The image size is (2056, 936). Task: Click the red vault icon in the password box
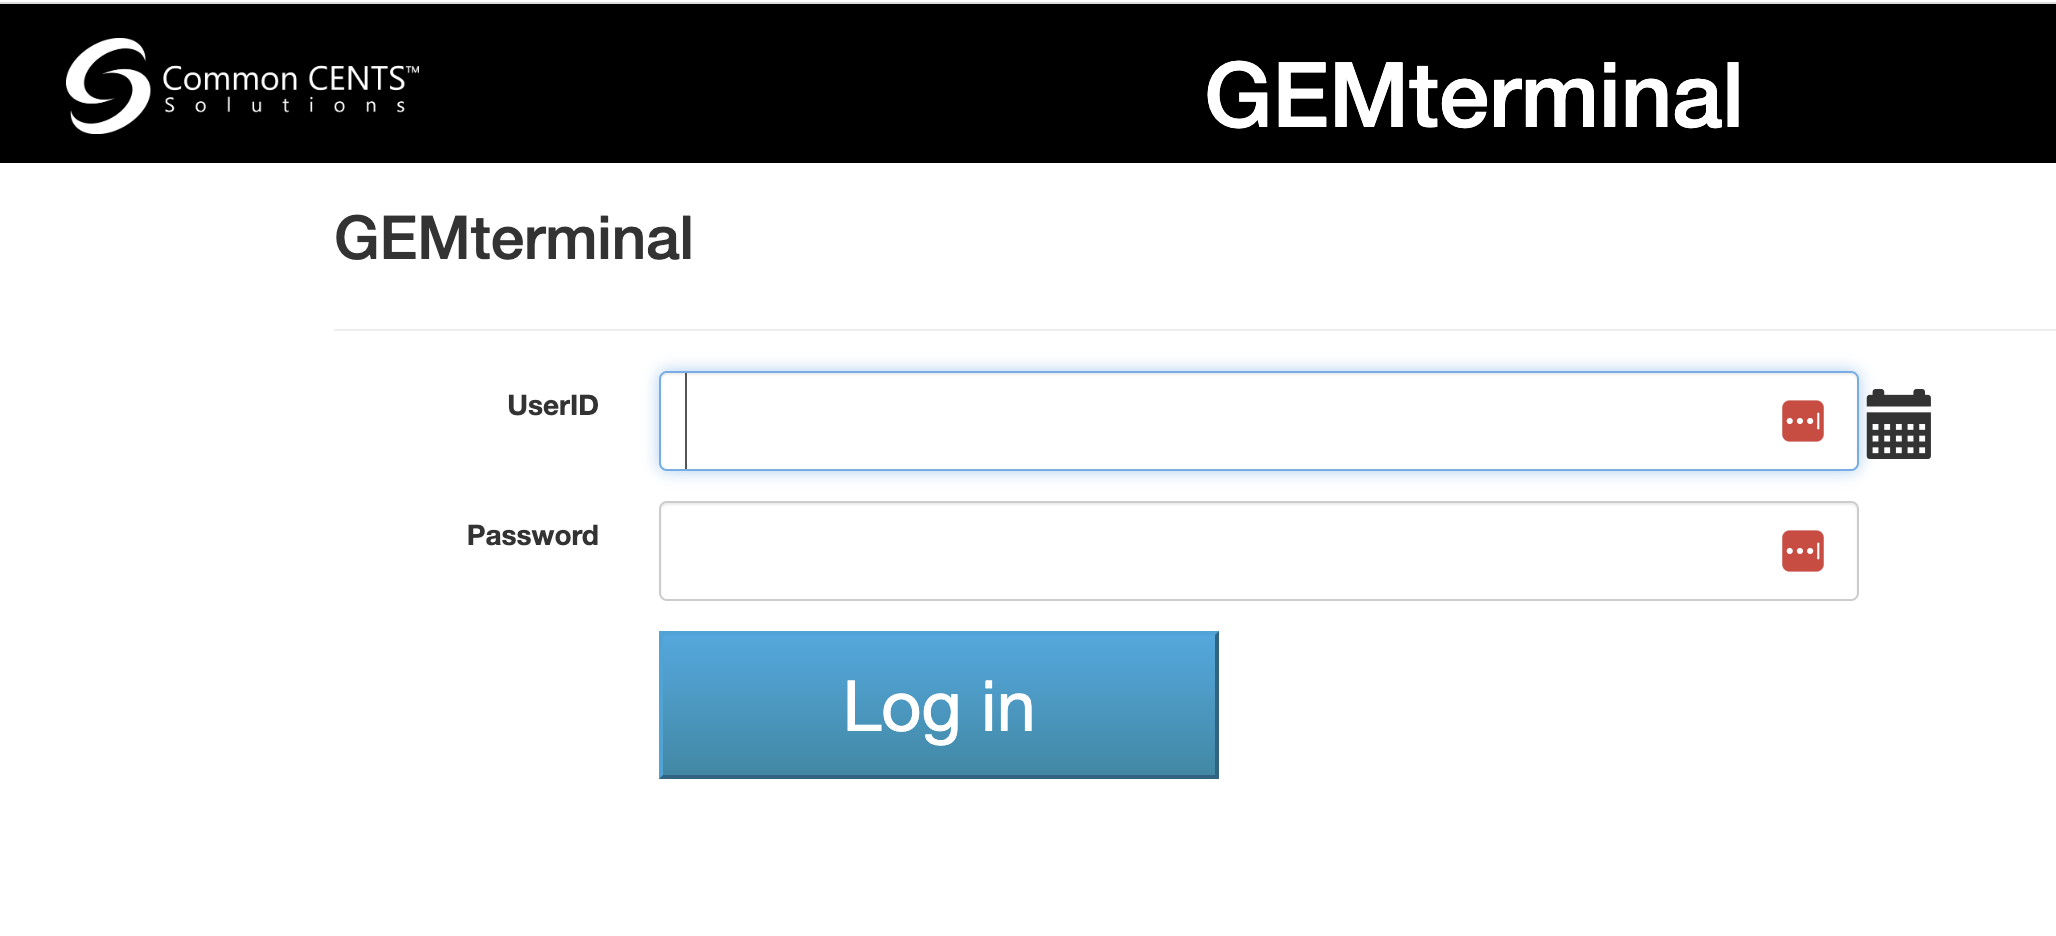pyautogui.click(x=1802, y=551)
